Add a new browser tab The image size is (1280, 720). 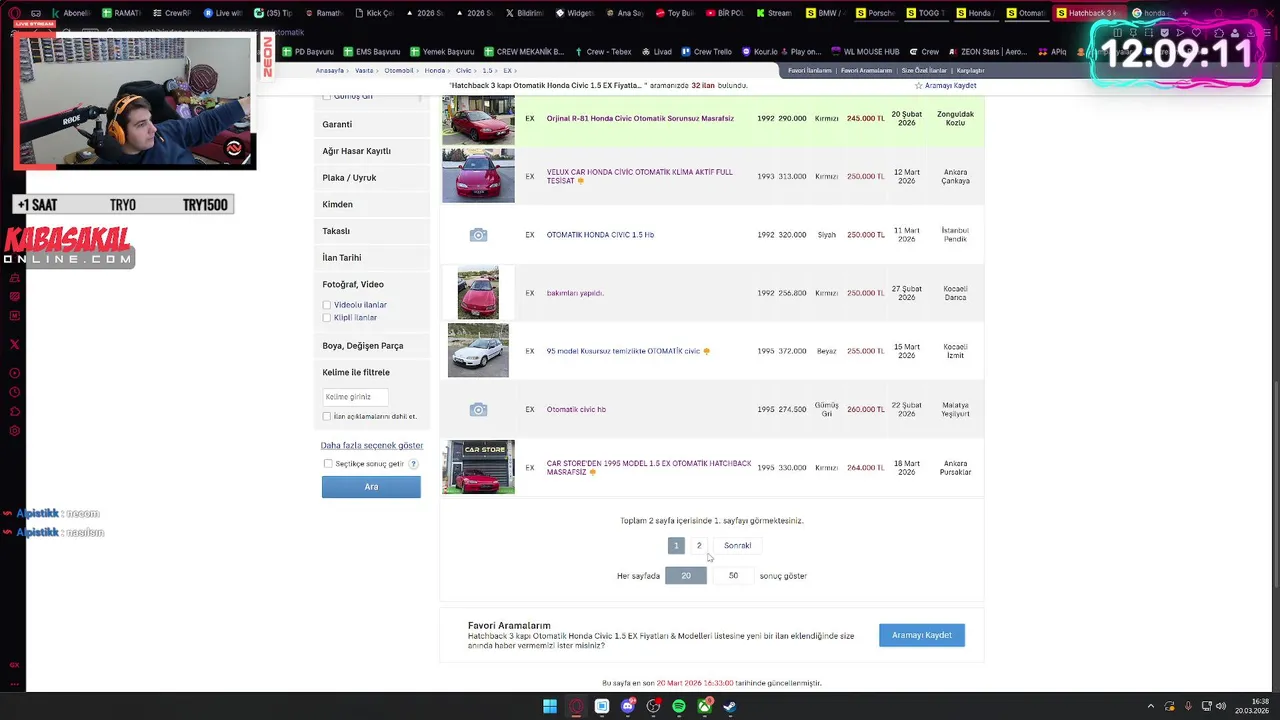point(1185,13)
